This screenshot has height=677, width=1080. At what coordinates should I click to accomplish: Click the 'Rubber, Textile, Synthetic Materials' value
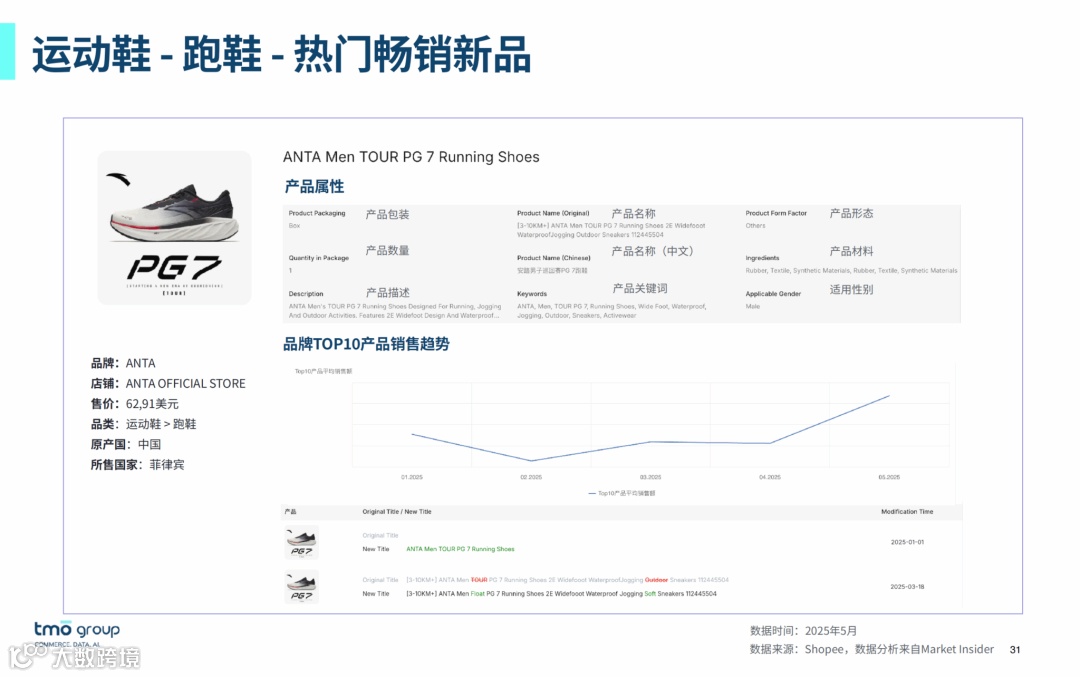[x=851, y=271]
